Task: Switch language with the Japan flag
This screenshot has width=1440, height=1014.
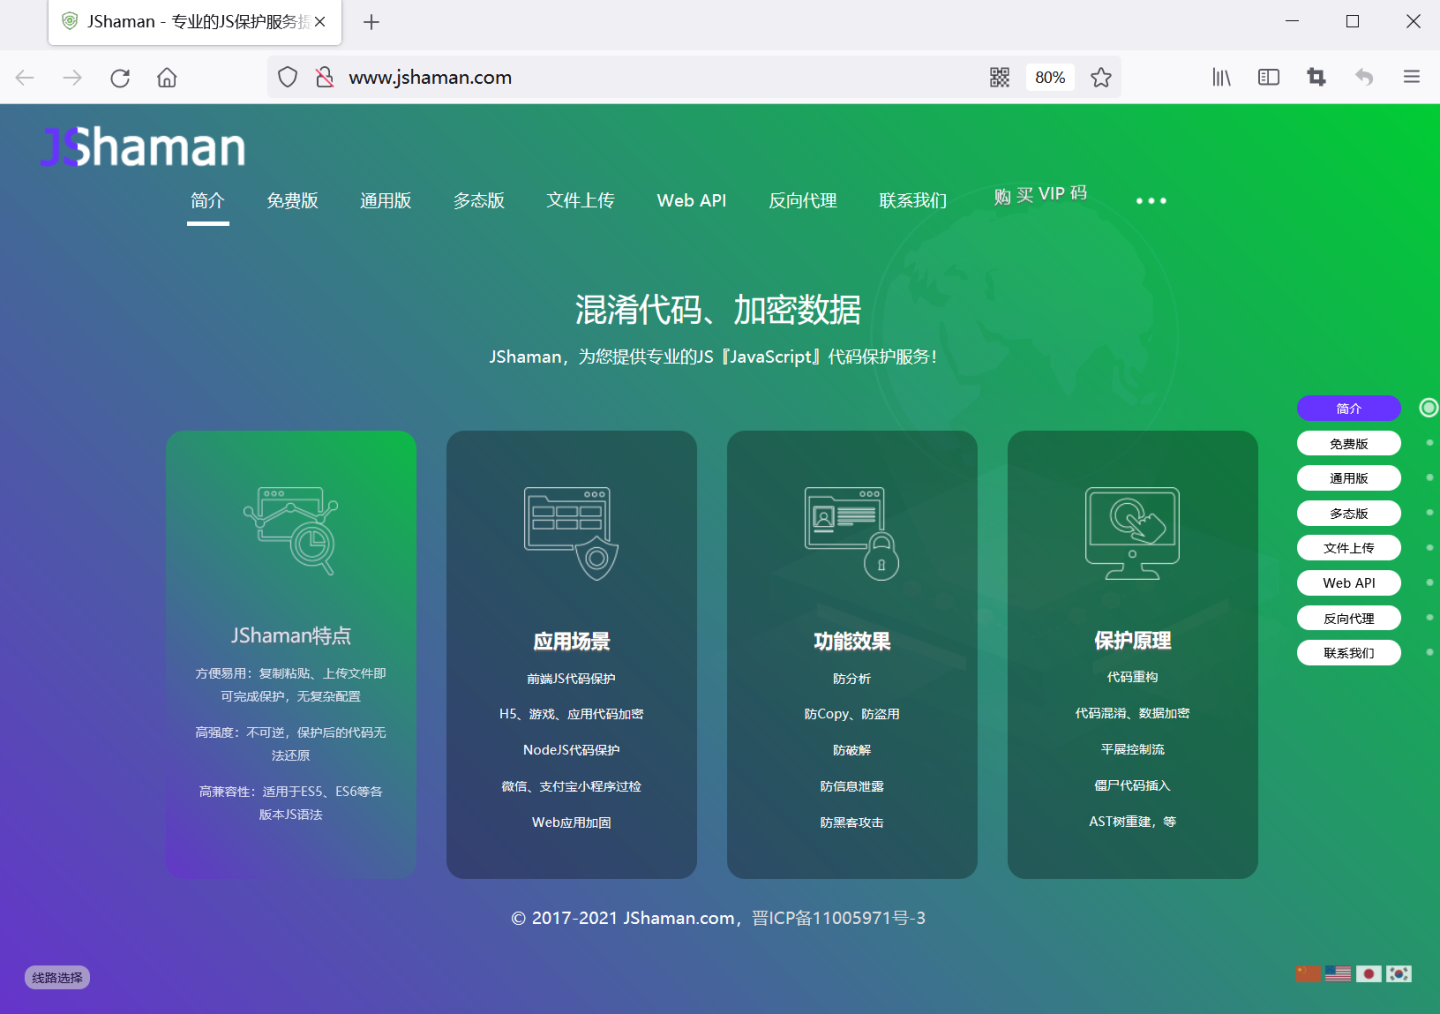Action: tap(1368, 974)
